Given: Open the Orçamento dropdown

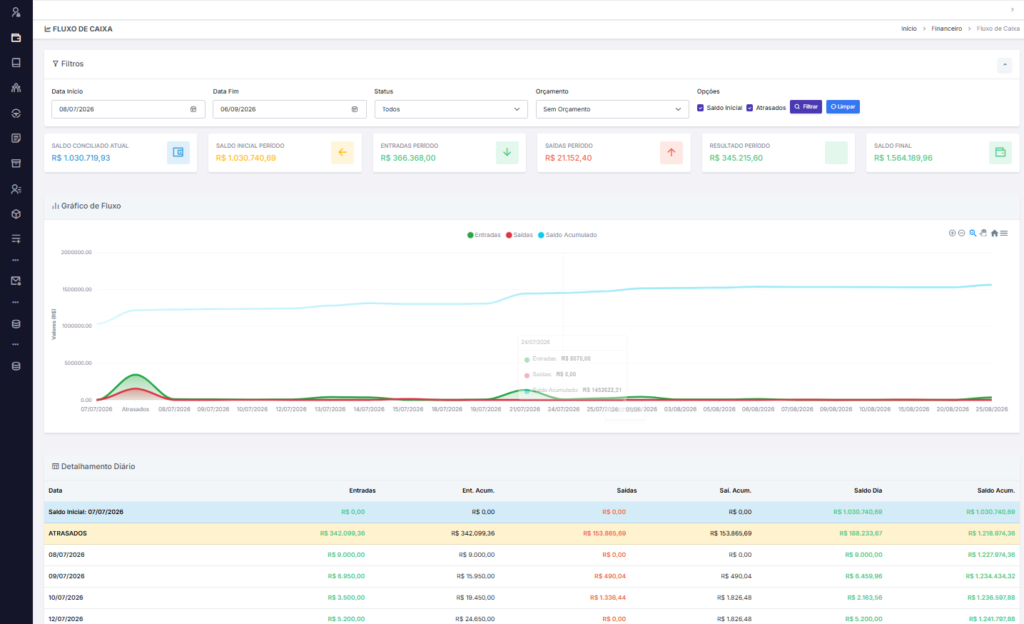Looking at the screenshot, I should [612, 109].
